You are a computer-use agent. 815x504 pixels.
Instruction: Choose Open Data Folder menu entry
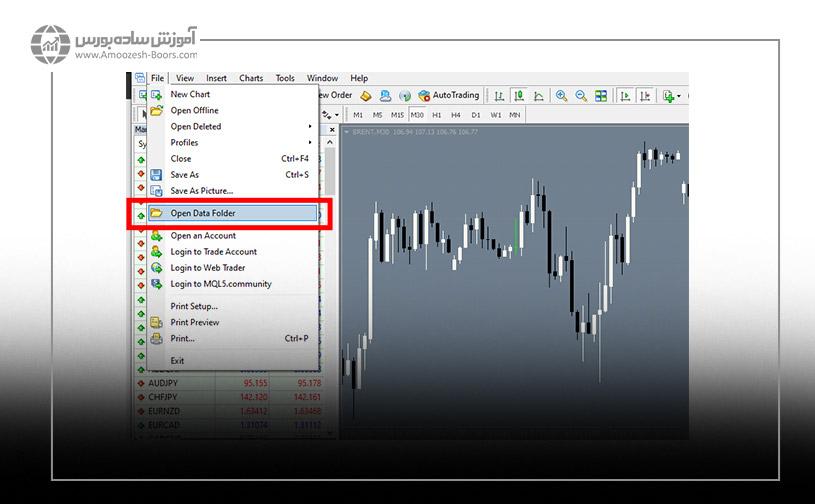coord(203,213)
